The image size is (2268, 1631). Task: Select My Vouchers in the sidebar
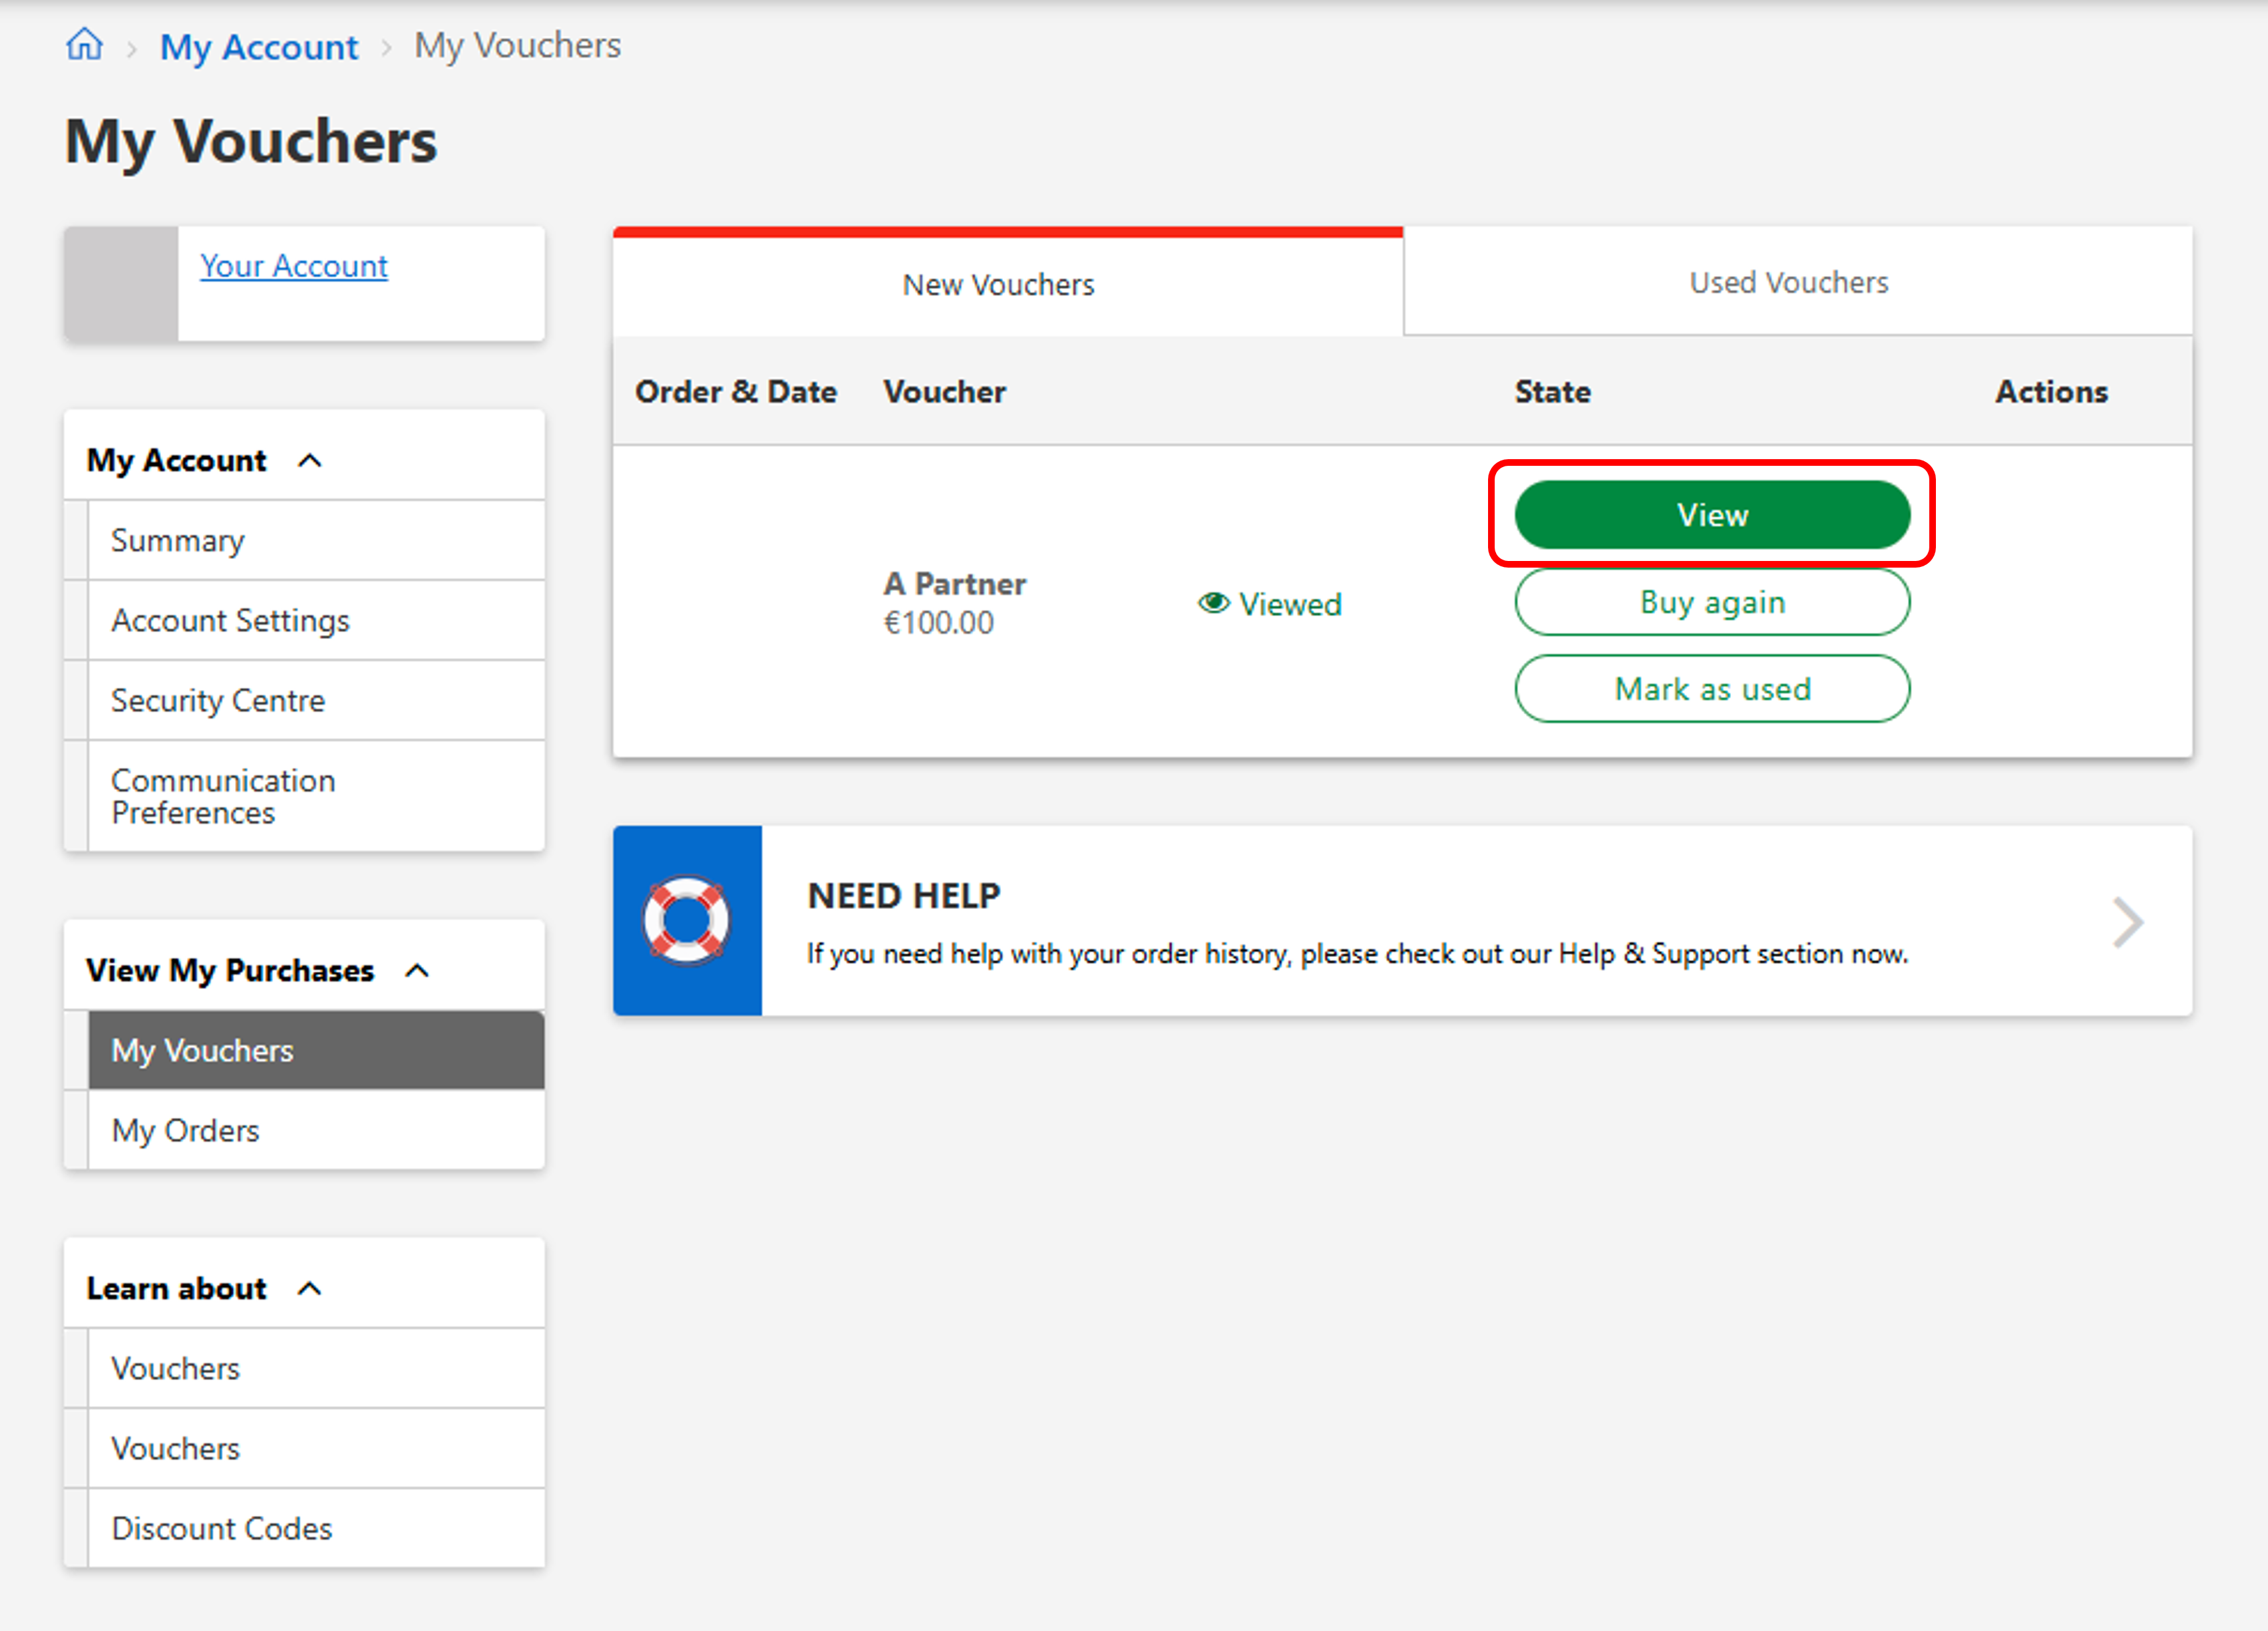(x=316, y=1050)
